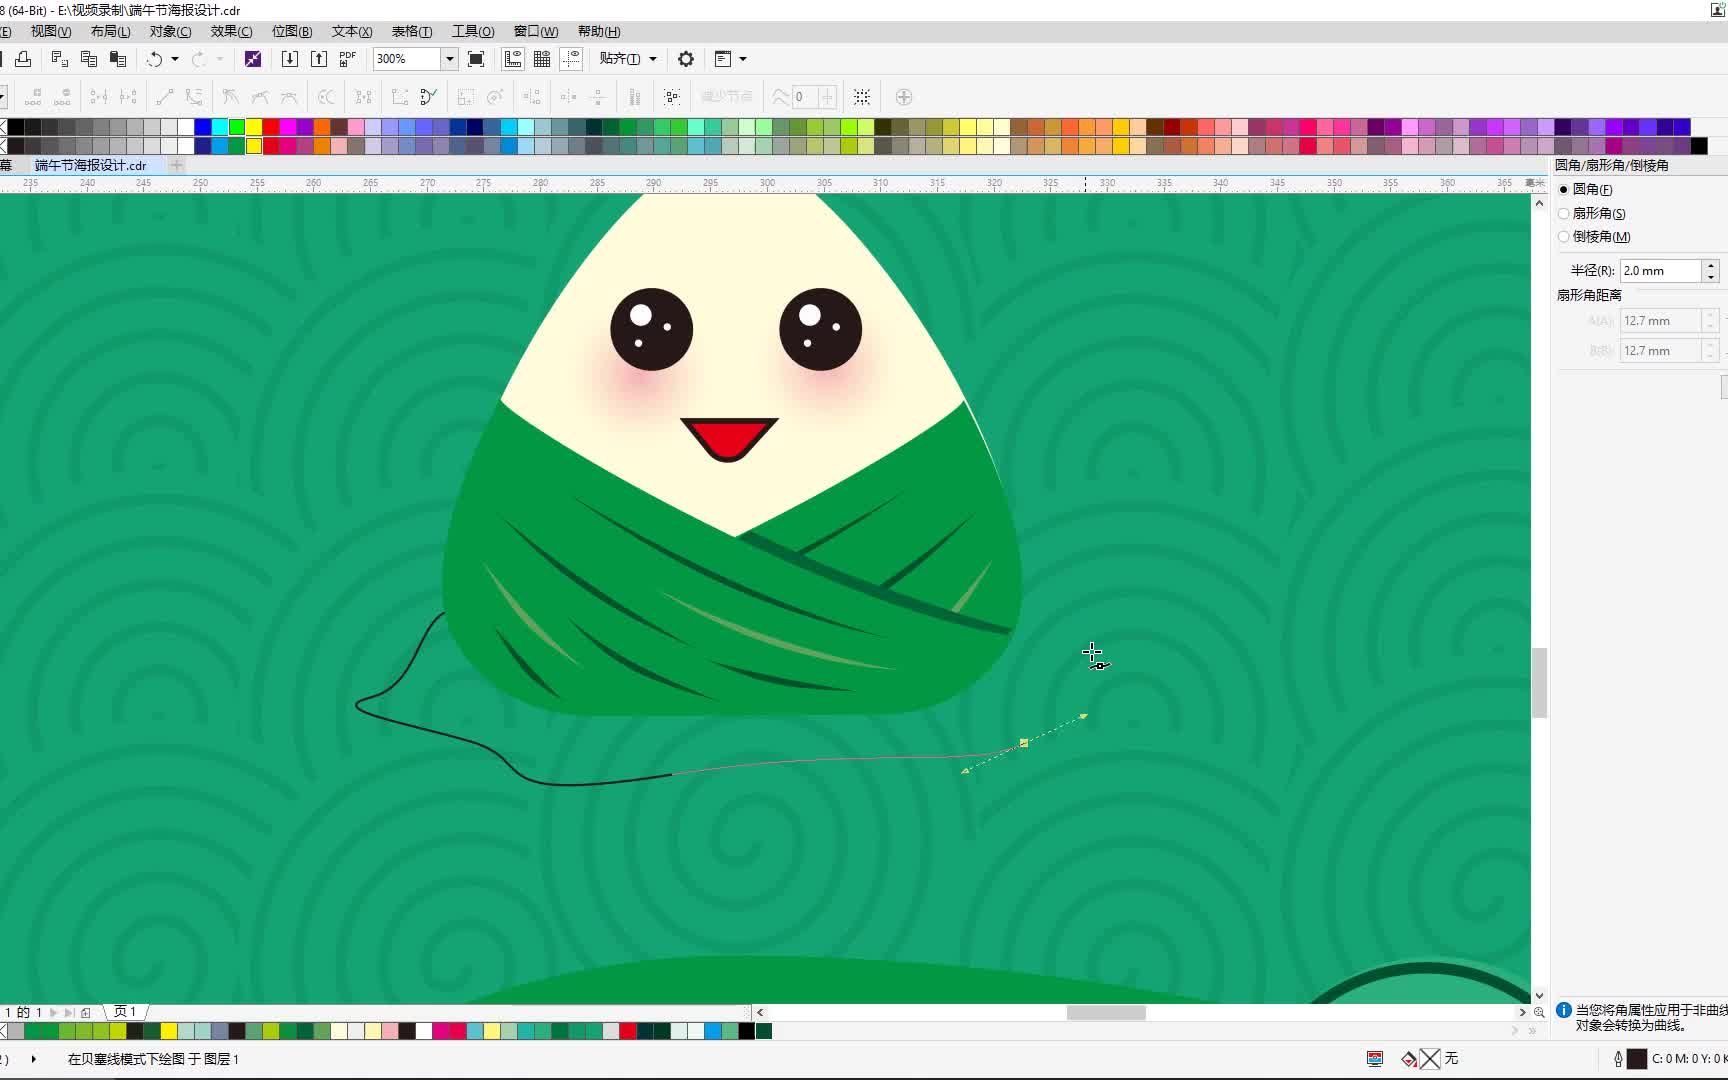
Task: Click the bounding box dotted-square icon
Action: [862, 97]
